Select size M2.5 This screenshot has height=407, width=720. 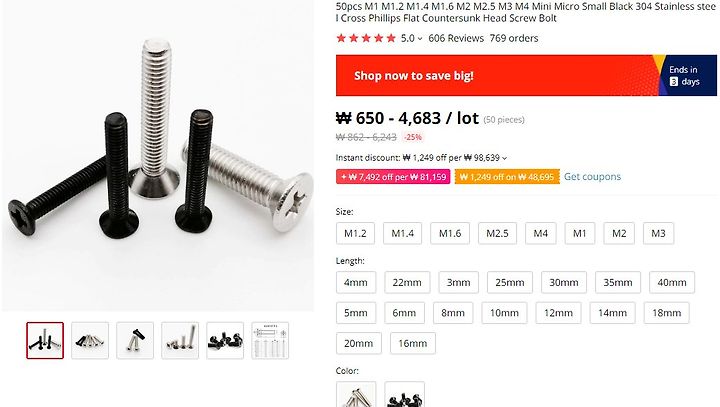point(497,233)
